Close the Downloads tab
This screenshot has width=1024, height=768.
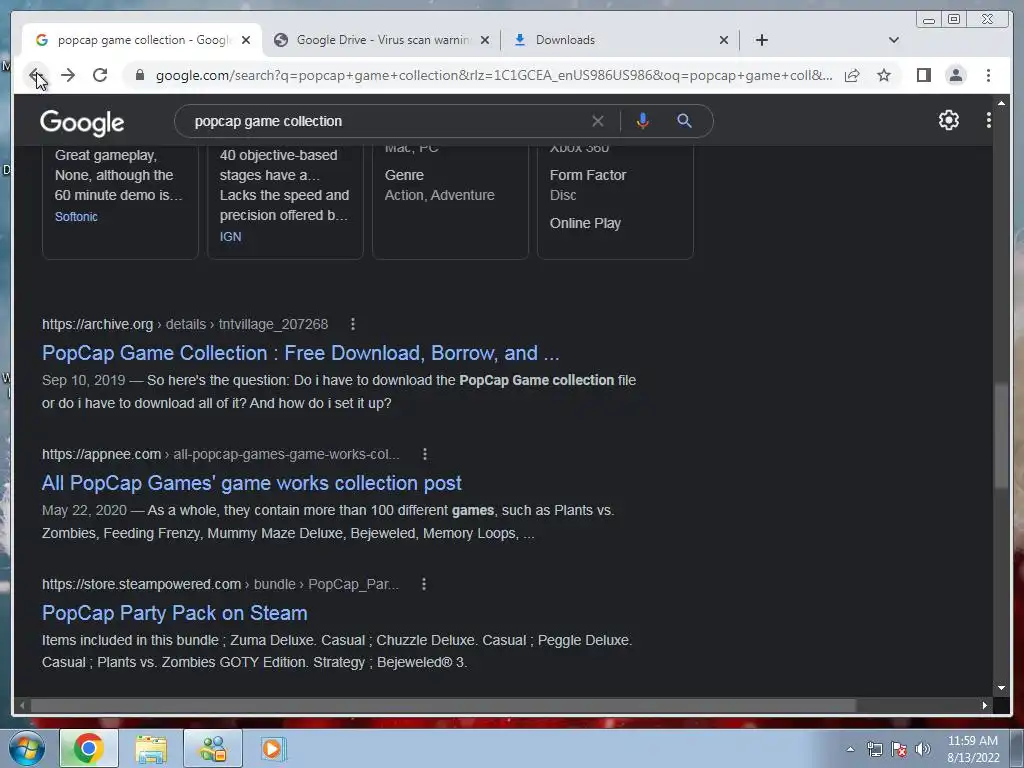pos(724,40)
